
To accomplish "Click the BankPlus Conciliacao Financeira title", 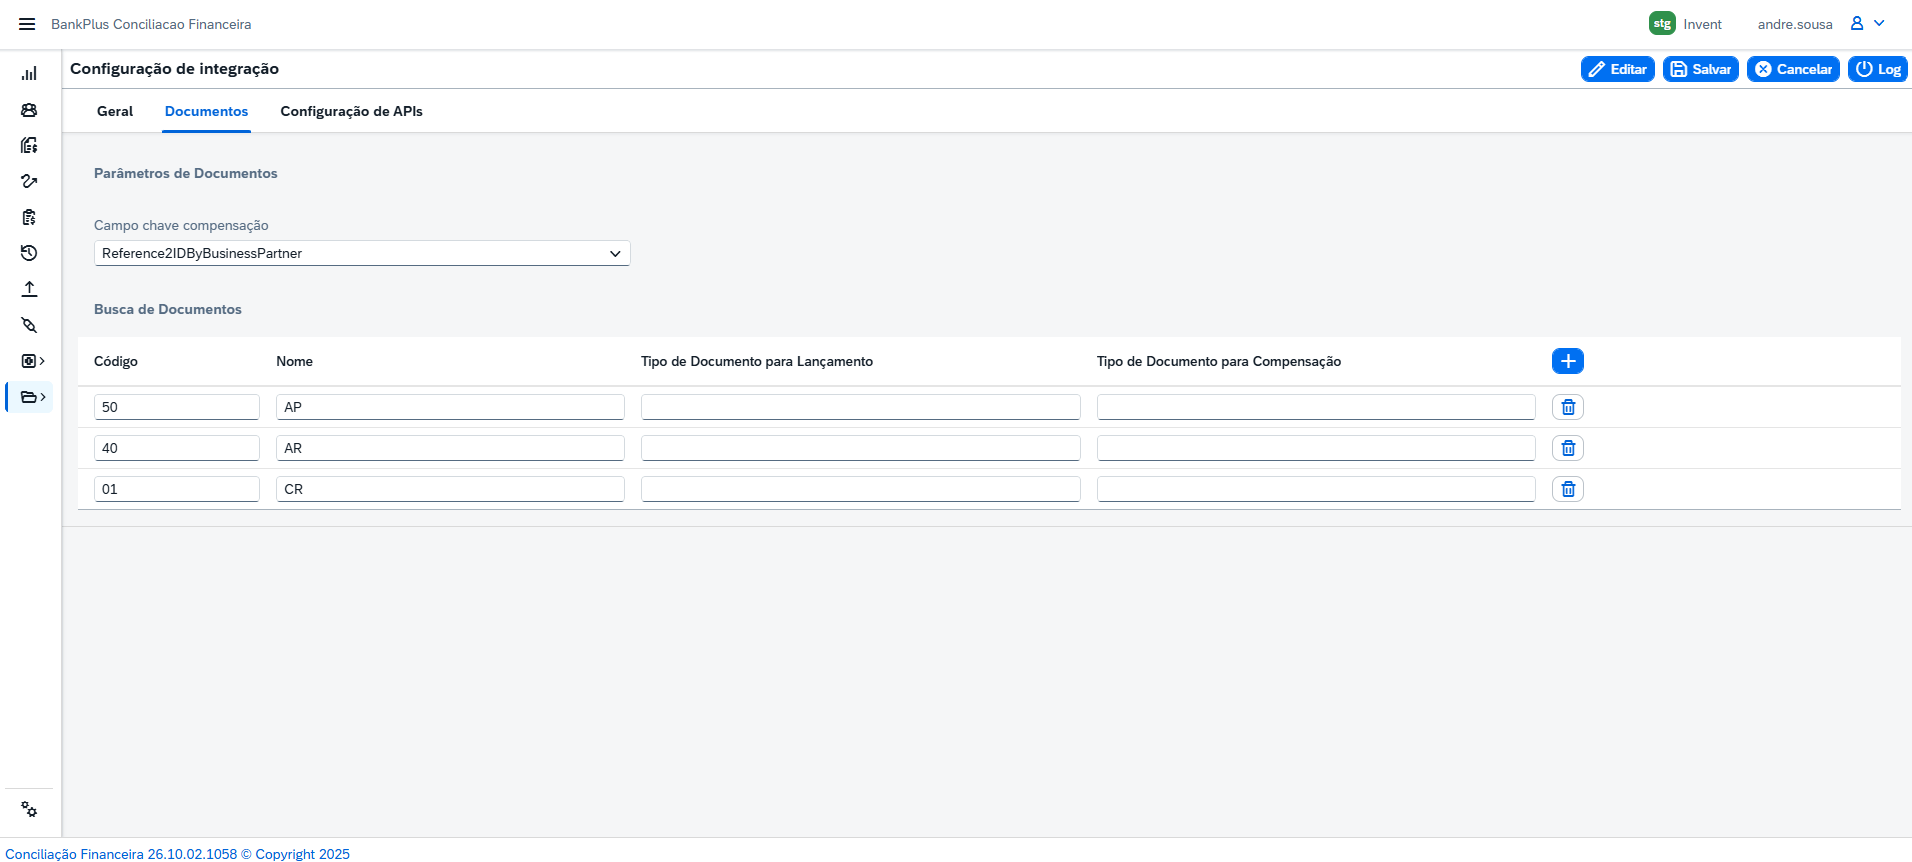I will pos(151,24).
